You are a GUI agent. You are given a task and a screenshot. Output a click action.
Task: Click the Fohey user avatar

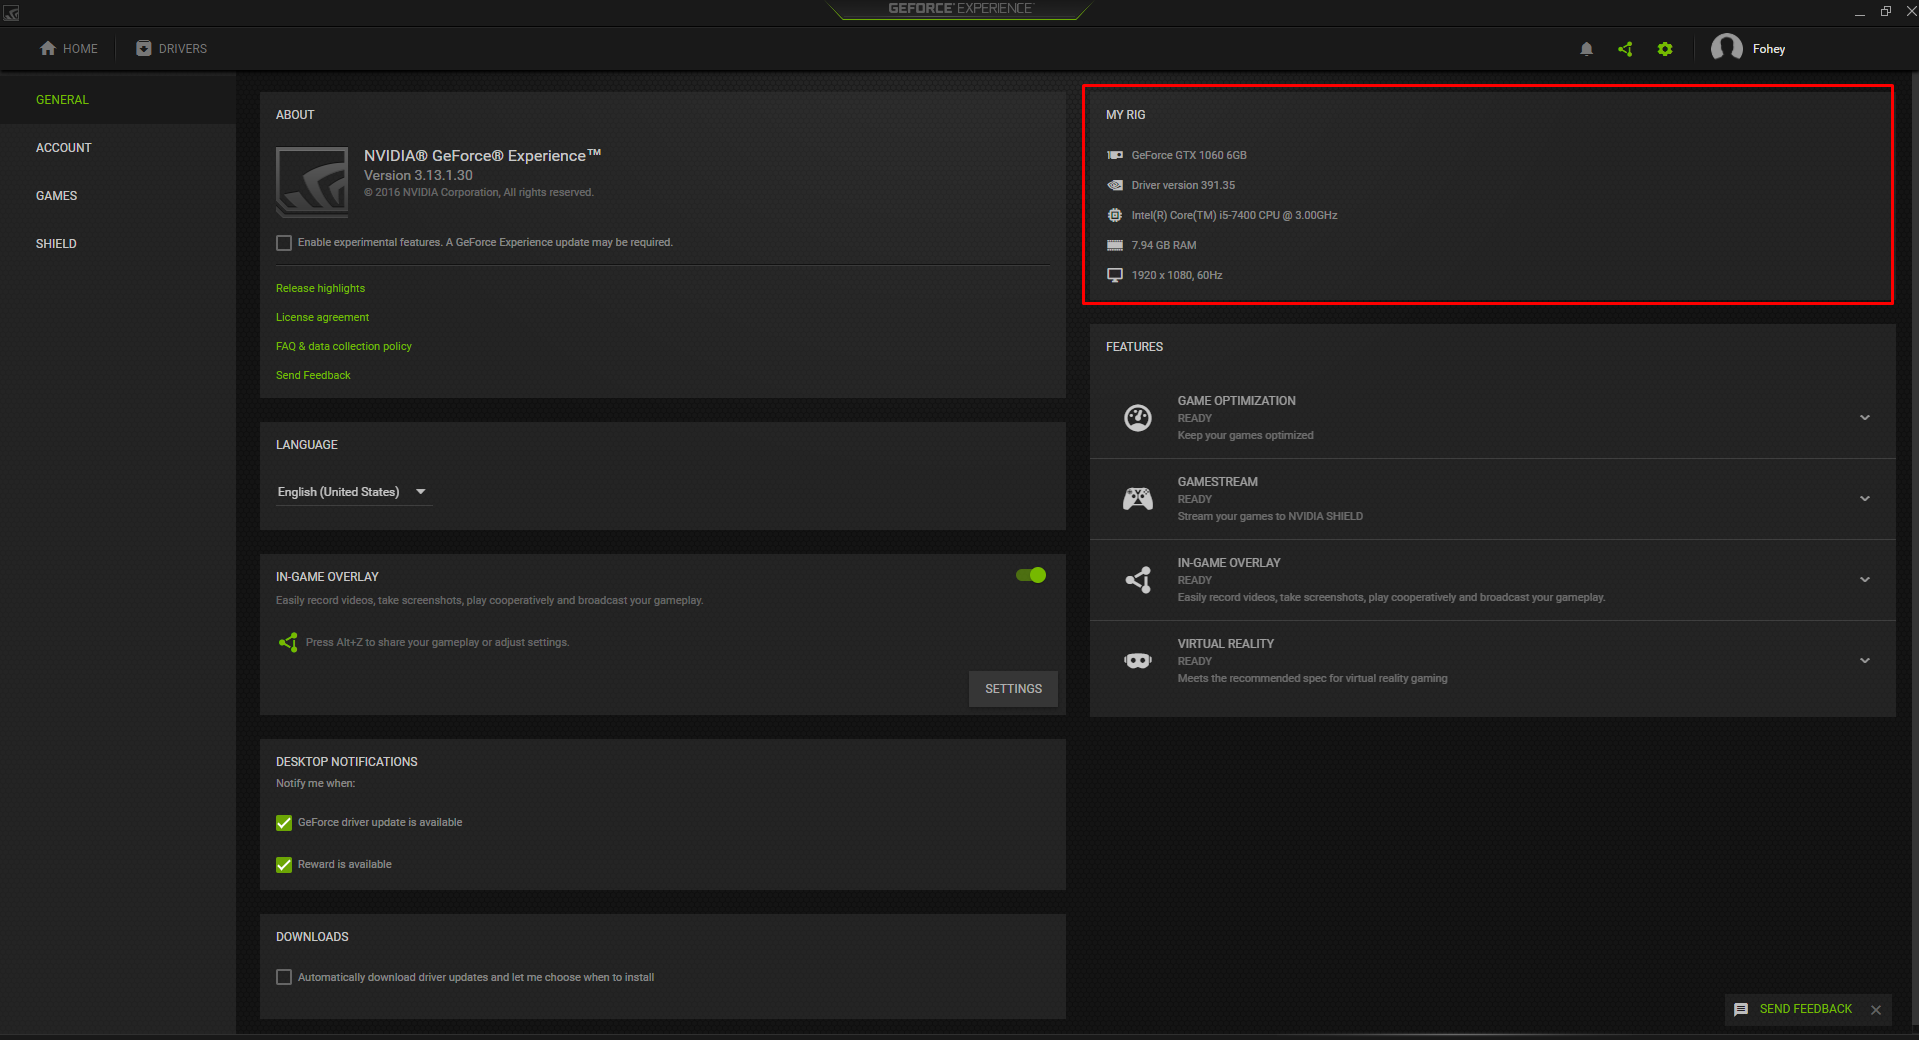tap(1727, 48)
